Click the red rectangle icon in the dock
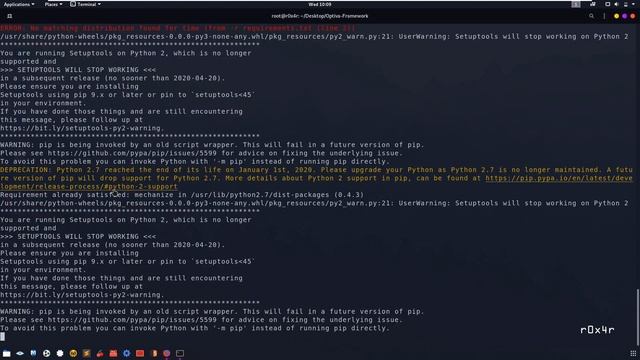 (x=140, y=353)
